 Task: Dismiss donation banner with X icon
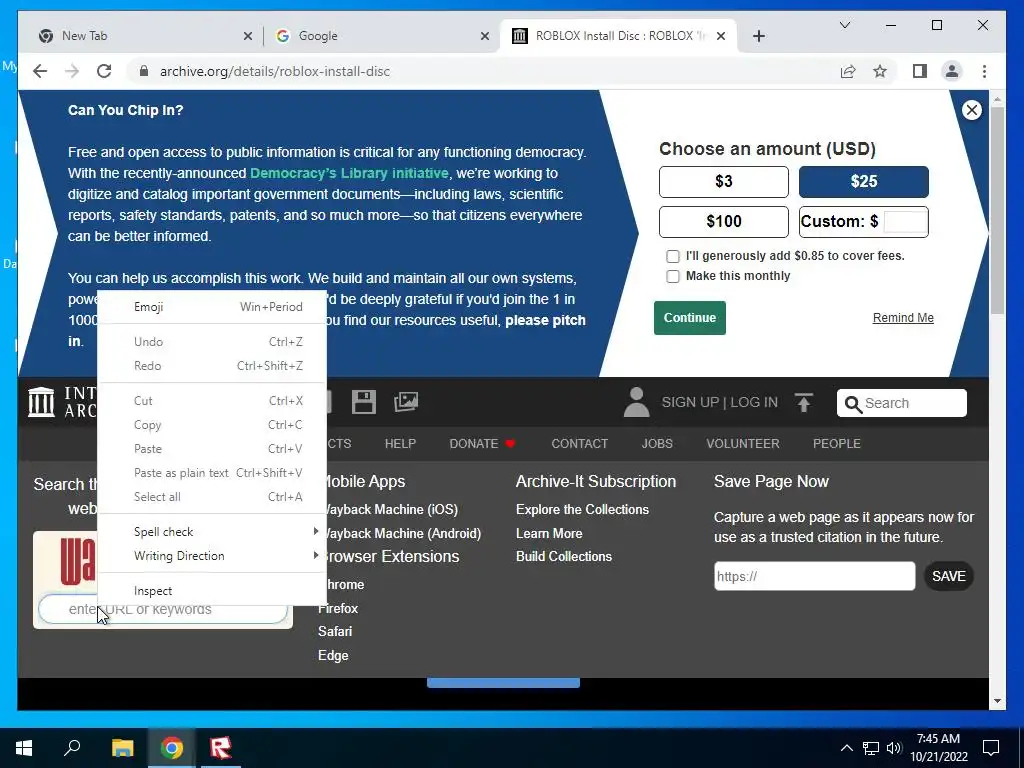(x=972, y=110)
